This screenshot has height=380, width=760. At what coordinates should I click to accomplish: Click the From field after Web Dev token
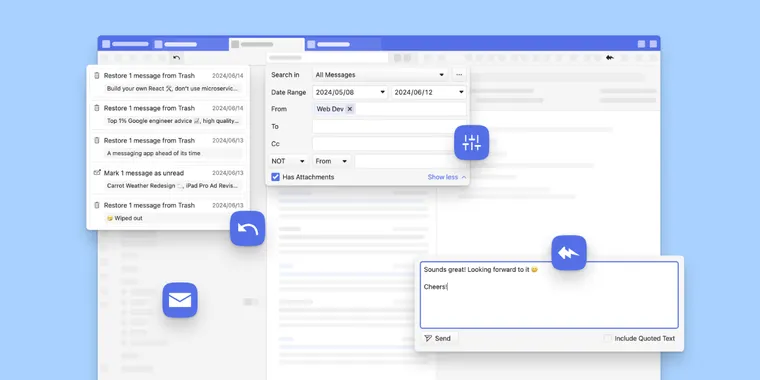point(411,109)
